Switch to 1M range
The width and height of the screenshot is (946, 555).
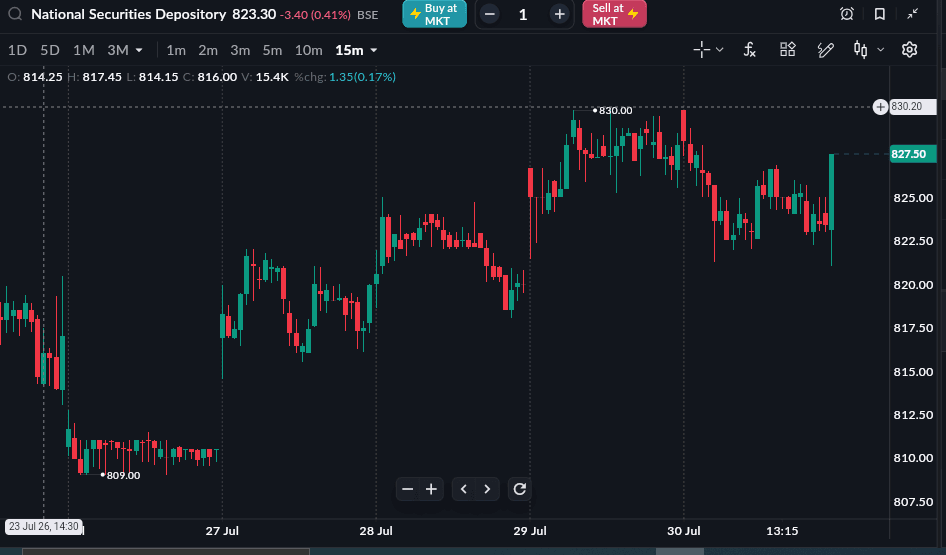click(x=84, y=50)
